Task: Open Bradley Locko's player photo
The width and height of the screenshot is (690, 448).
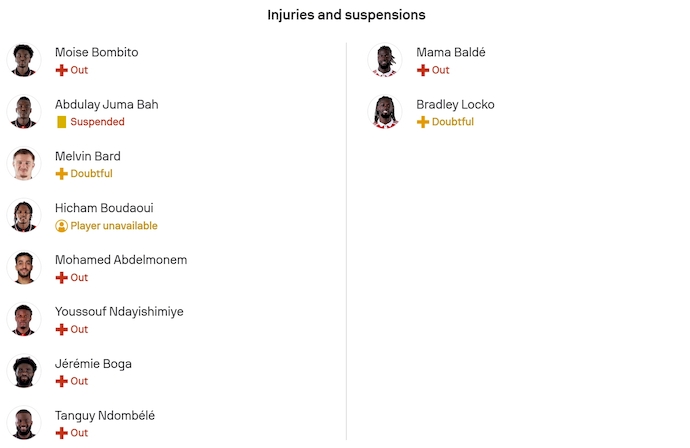Action: point(385,112)
